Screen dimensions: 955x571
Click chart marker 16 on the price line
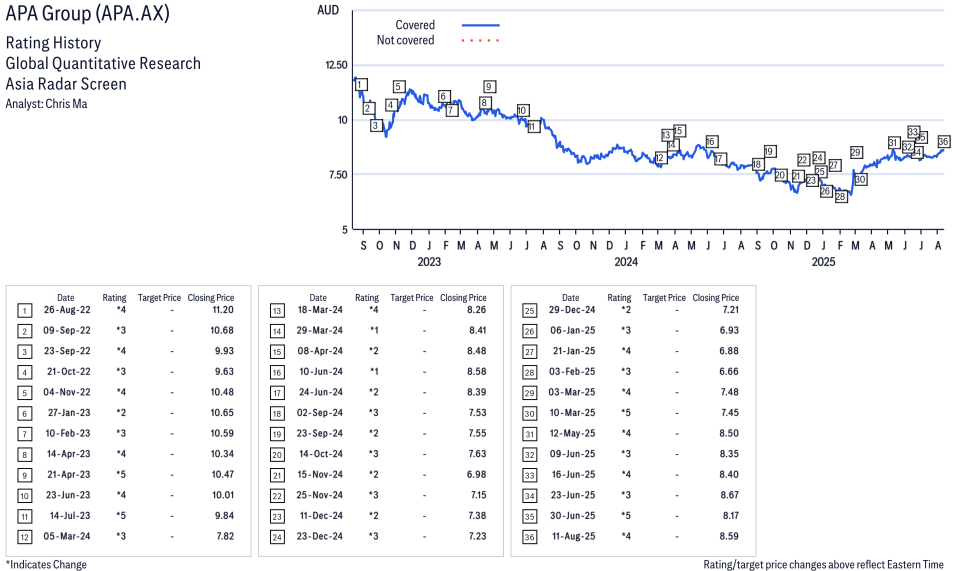(711, 141)
